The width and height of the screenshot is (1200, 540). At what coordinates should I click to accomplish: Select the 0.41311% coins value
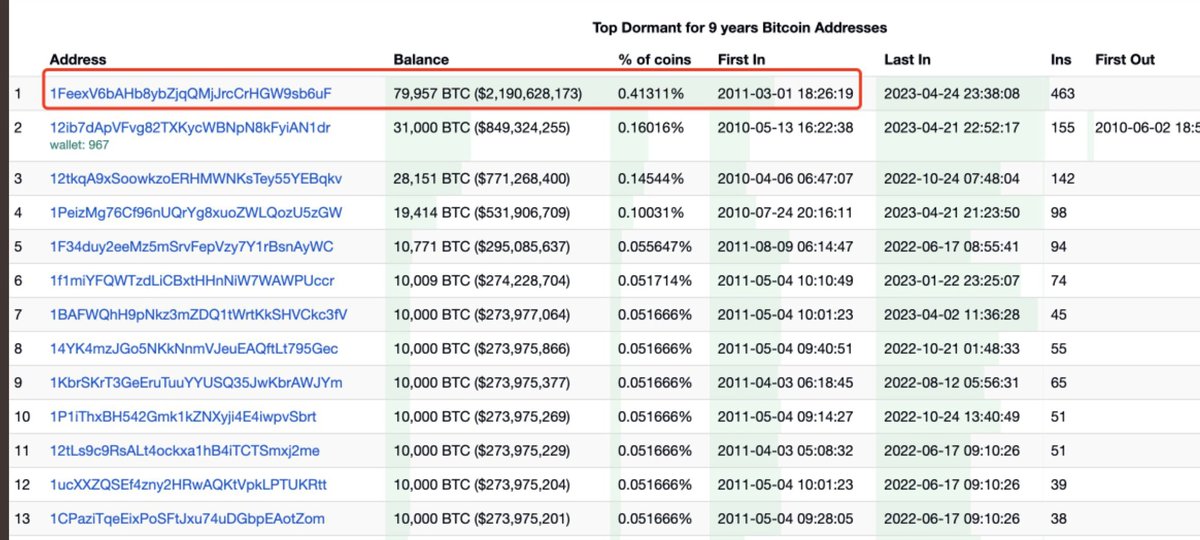pyautogui.click(x=651, y=94)
